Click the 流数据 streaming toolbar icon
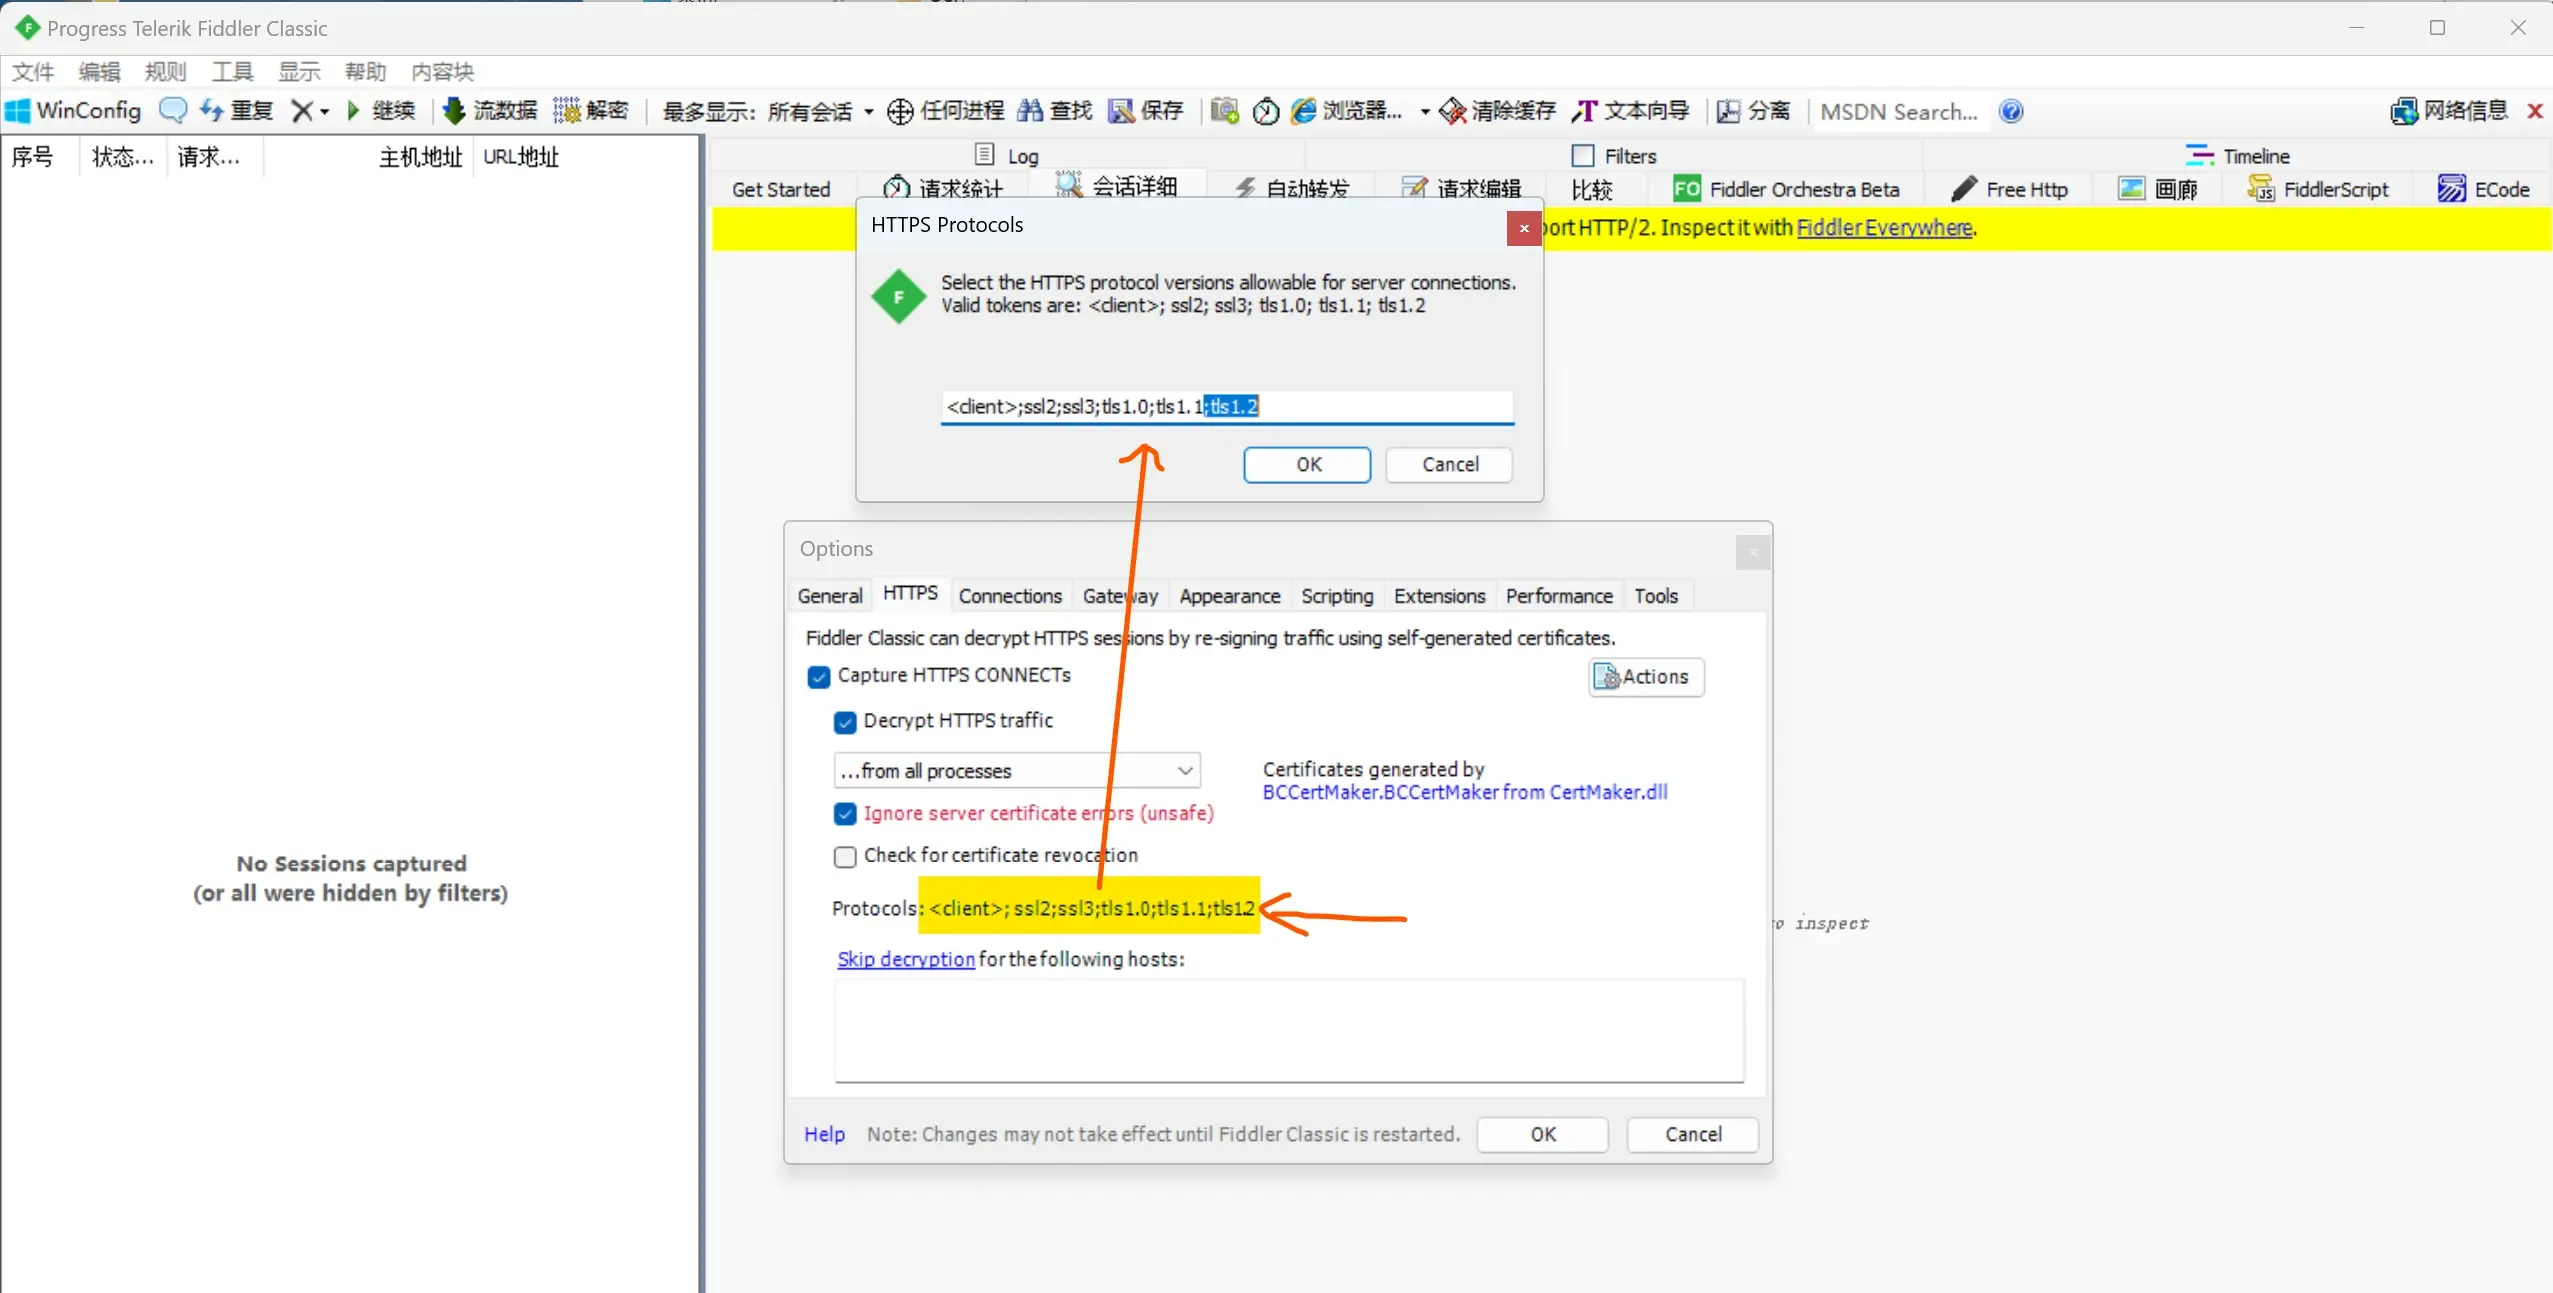The image size is (2553, 1293). (x=488, y=110)
